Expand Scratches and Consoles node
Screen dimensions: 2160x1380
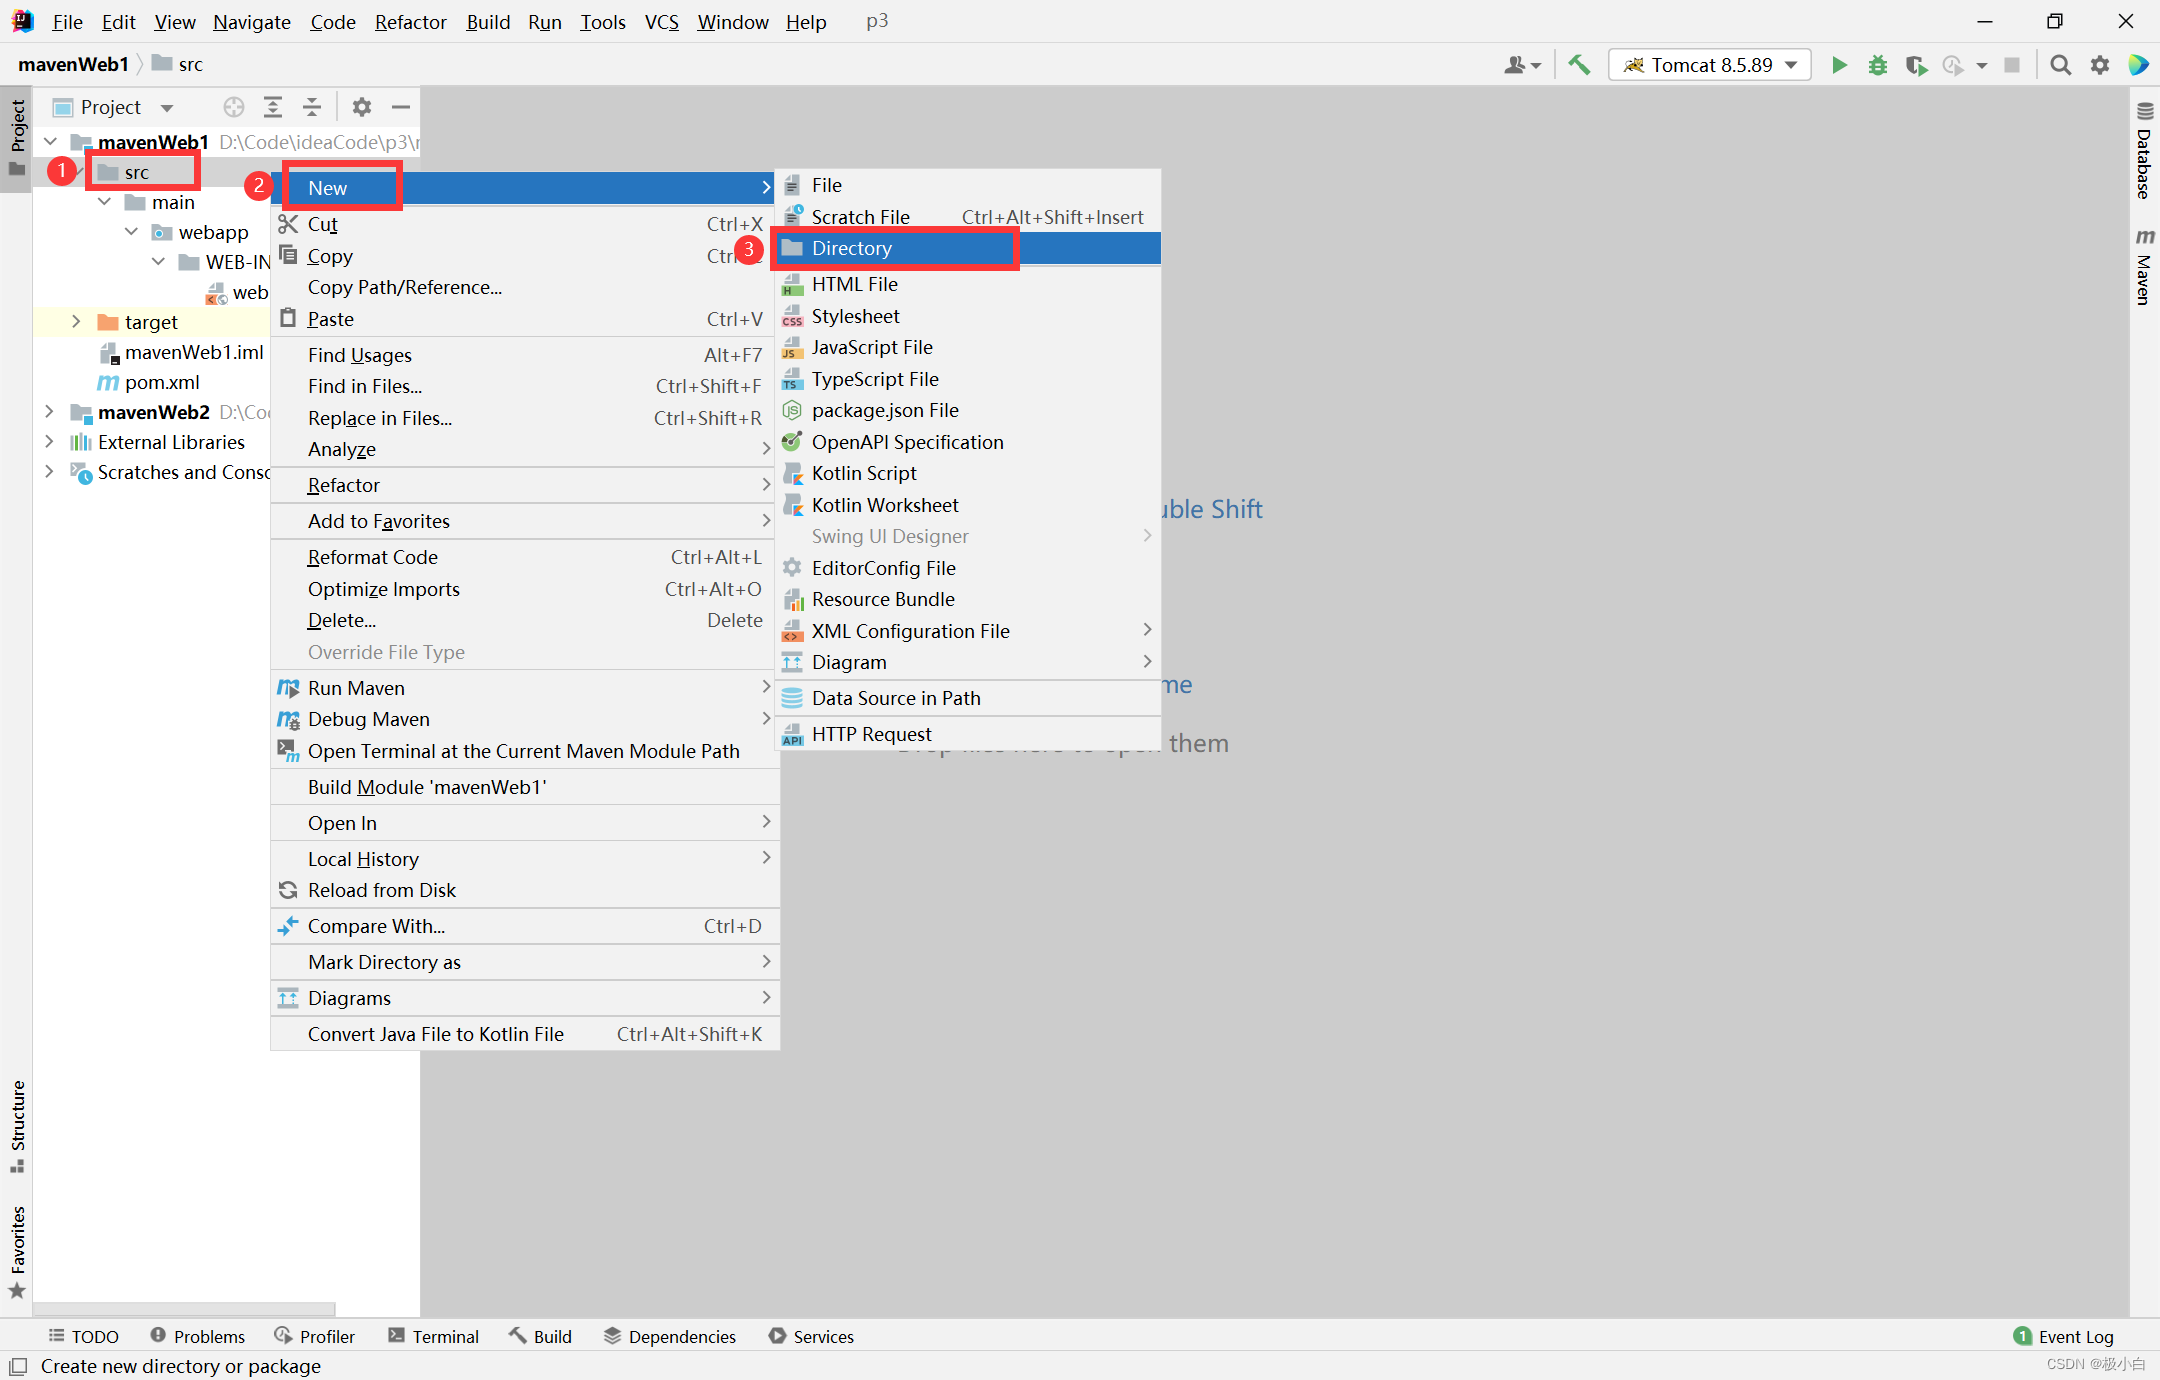pos(49,472)
